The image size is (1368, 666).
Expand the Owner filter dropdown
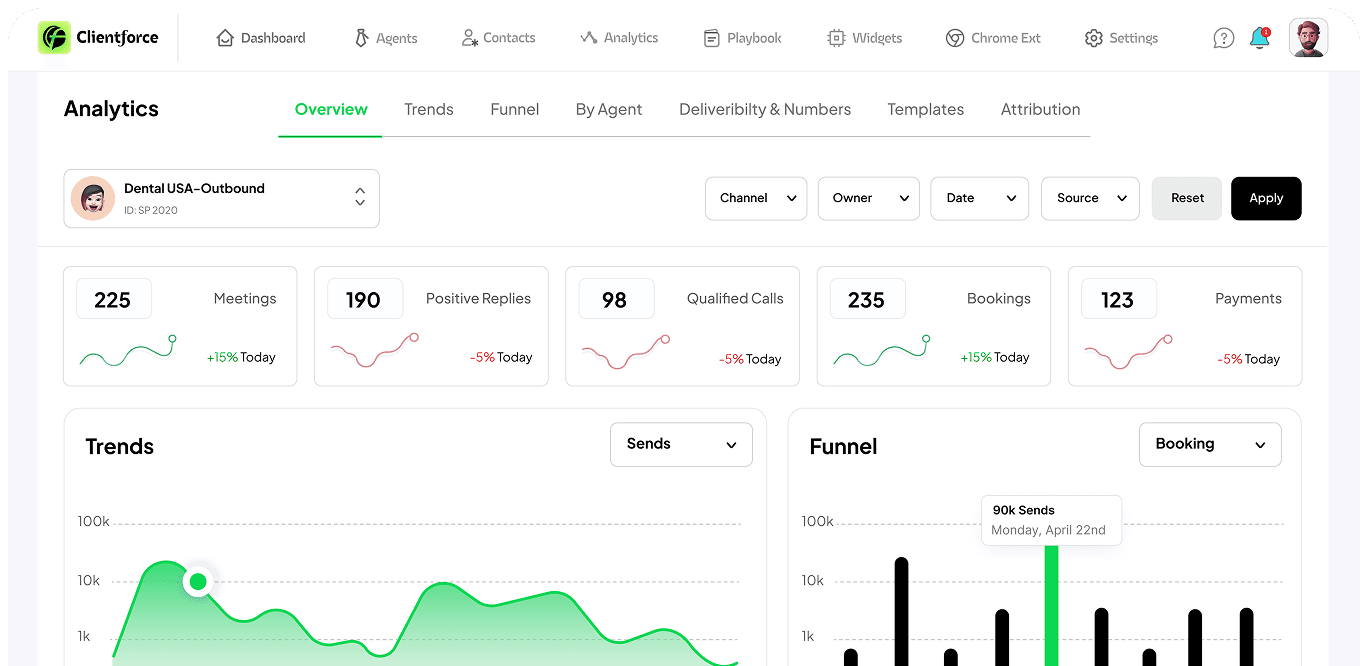pyautogui.click(x=868, y=198)
